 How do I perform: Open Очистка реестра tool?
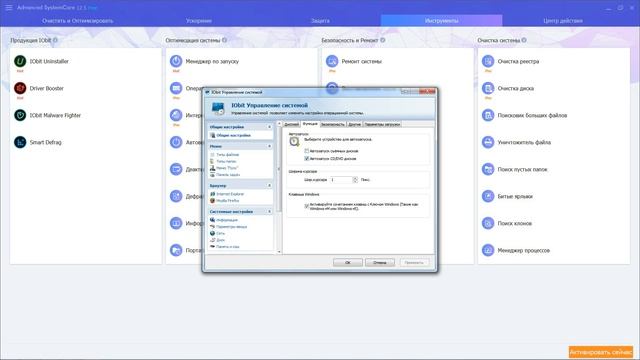[x=511, y=61]
